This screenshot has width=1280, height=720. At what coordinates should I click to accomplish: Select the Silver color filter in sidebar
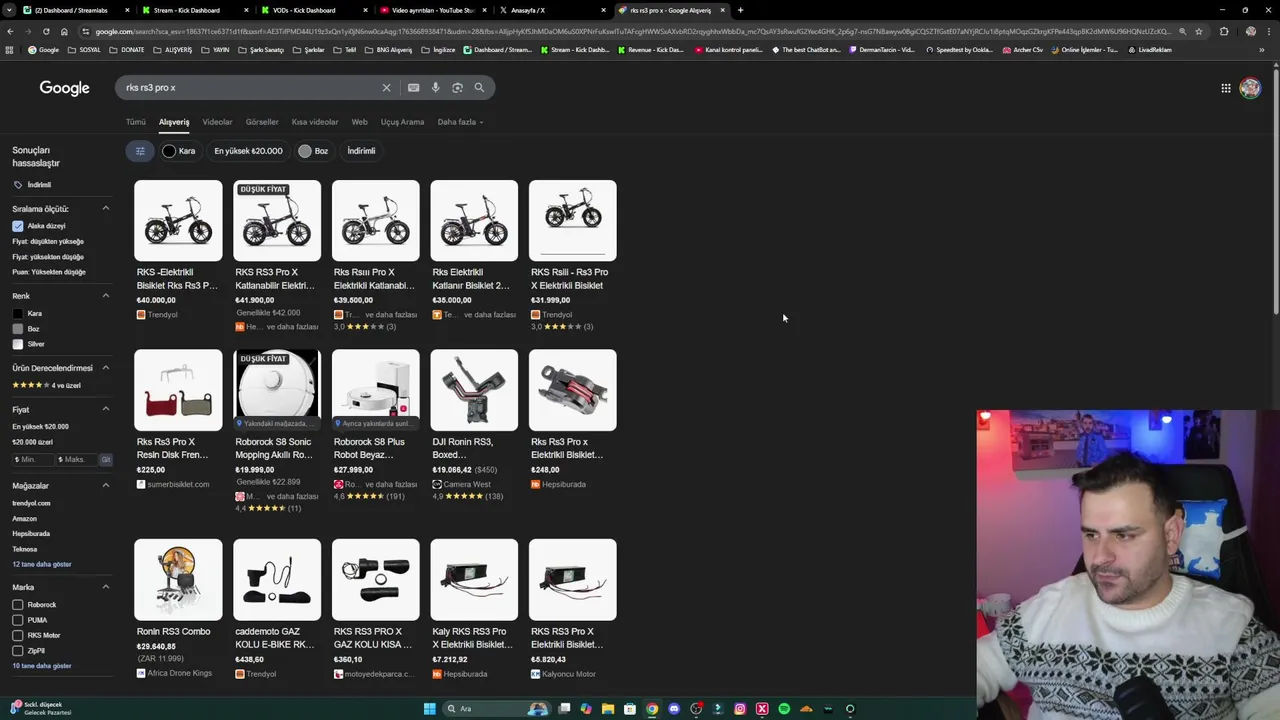coord(29,344)
